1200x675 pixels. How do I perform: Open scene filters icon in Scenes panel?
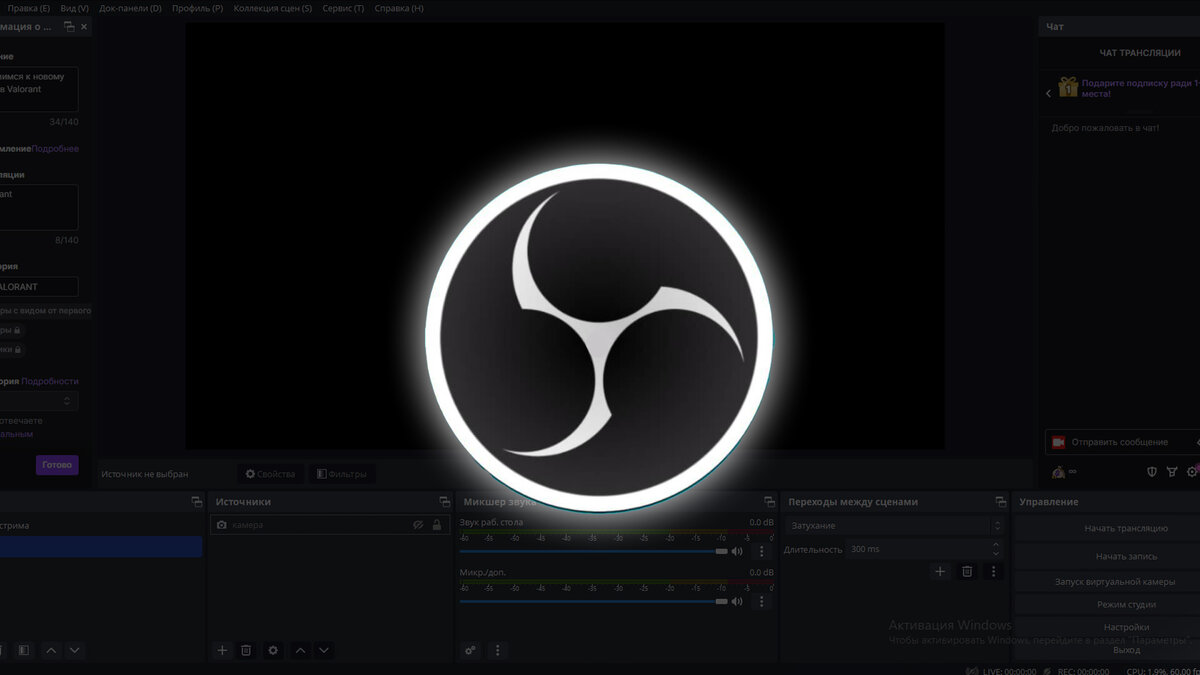(x=24, y=650)
